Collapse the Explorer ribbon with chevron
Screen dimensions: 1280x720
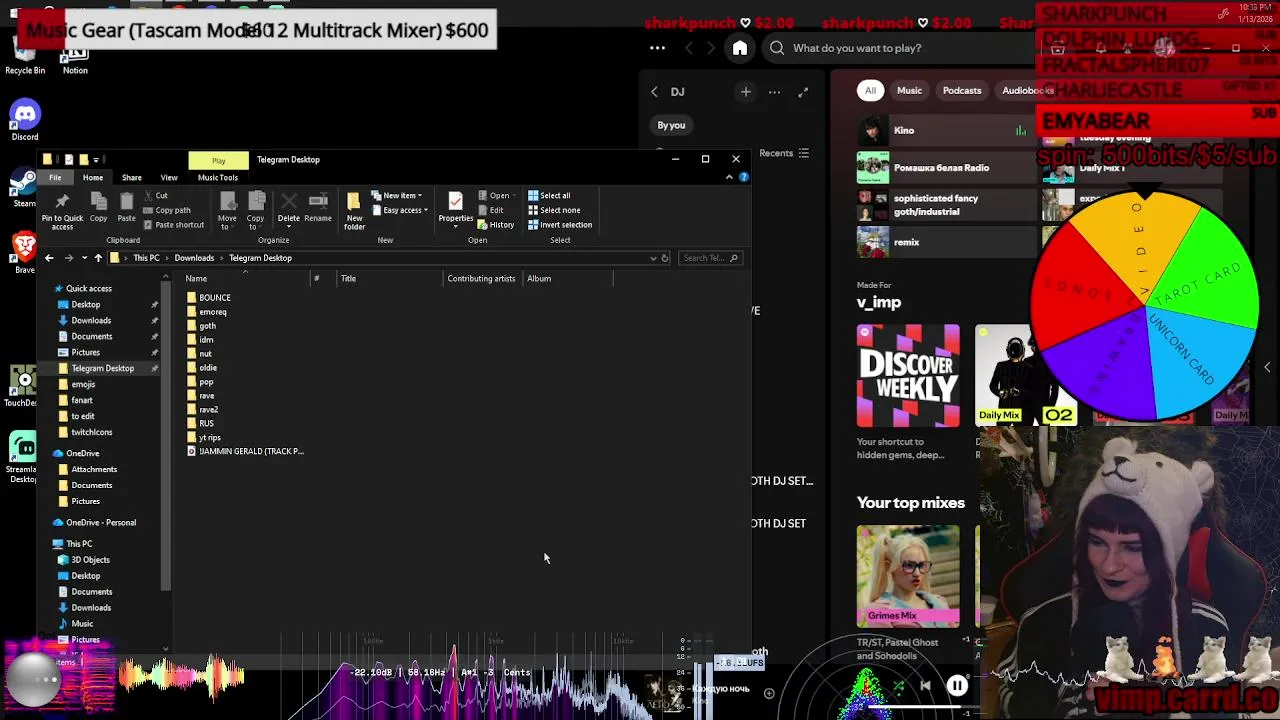[729, 177]
